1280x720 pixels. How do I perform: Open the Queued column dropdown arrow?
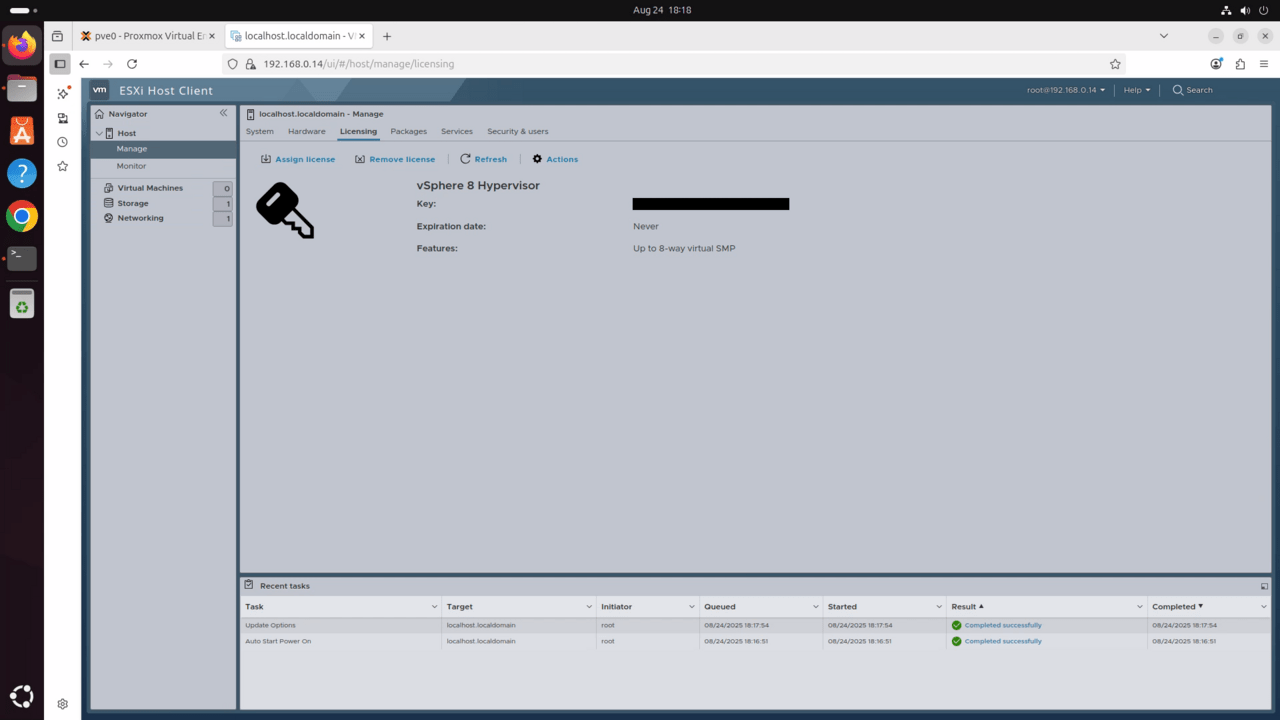[x=817, y=607]
